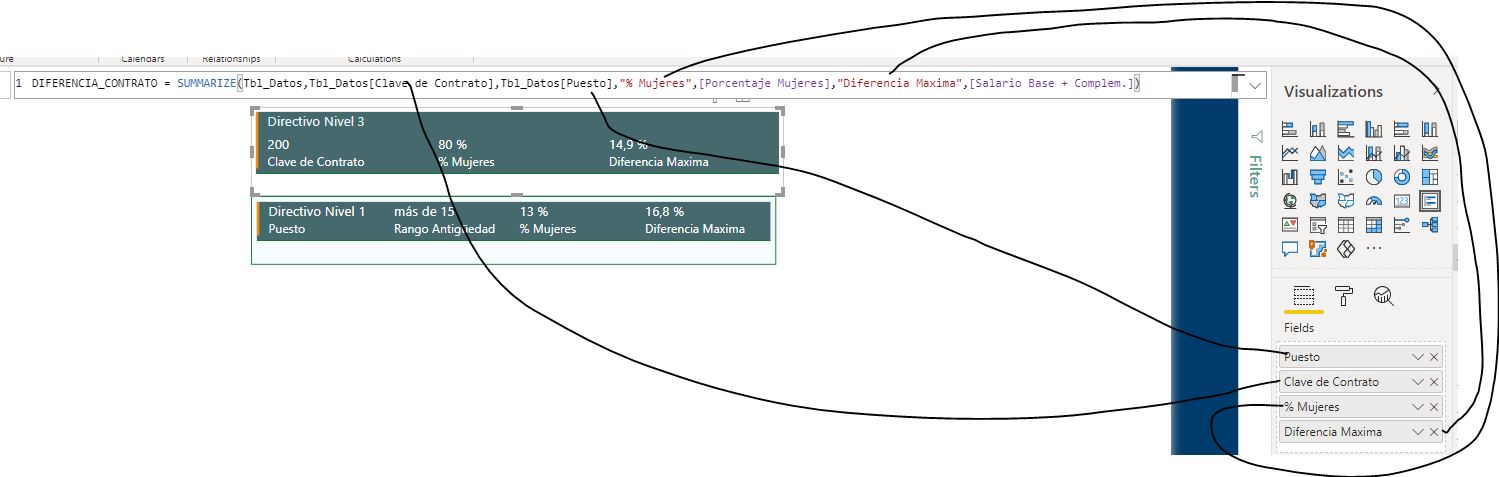Select the Q&A speech bubble visual

(x=1290, y=249)
